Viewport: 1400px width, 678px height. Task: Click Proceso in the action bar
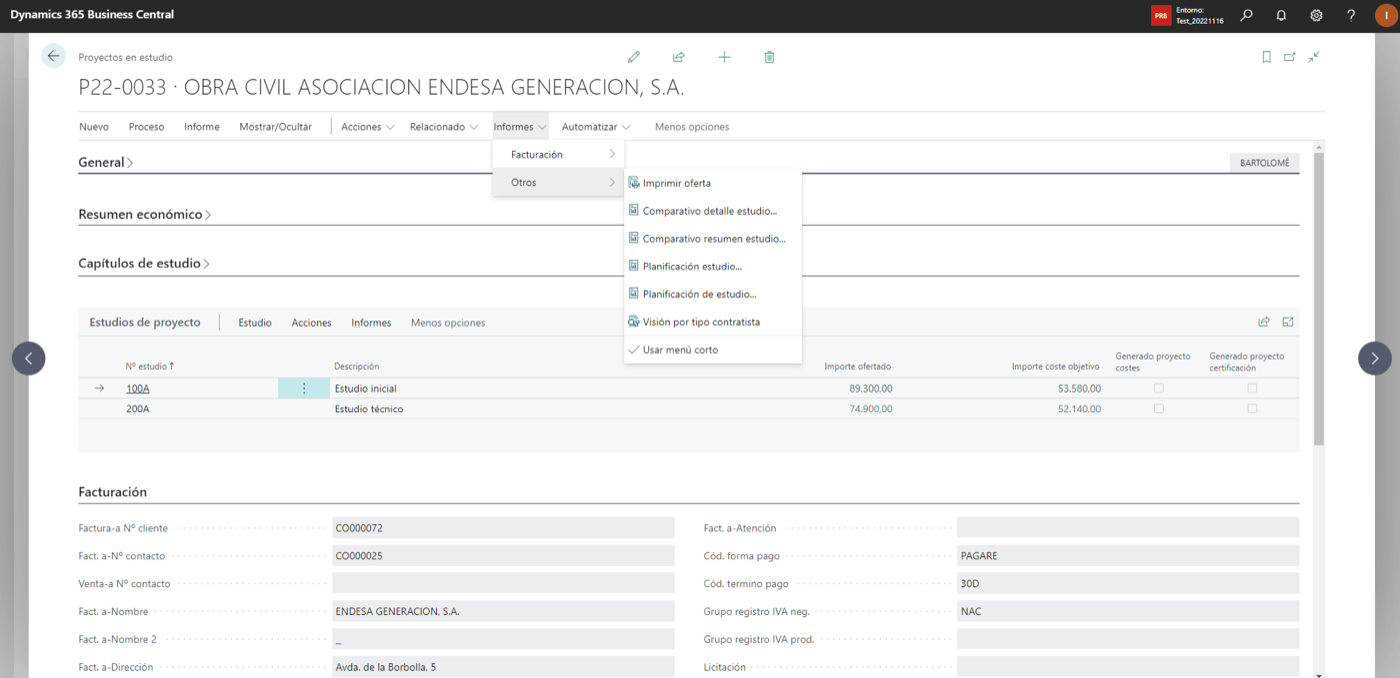coord(146,127)
